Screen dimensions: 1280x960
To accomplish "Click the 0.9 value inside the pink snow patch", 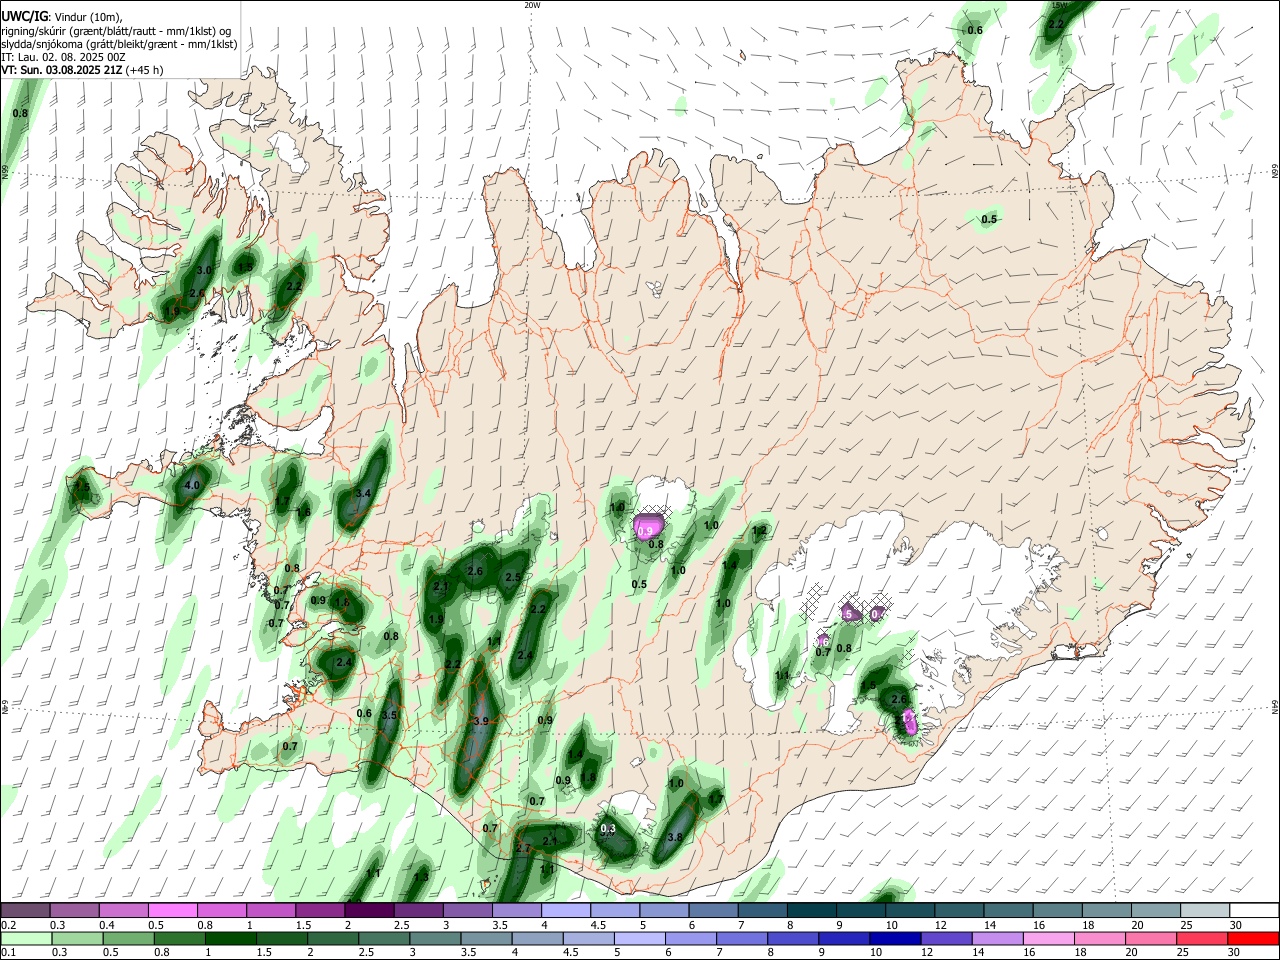I will click(x=646, y=531).
